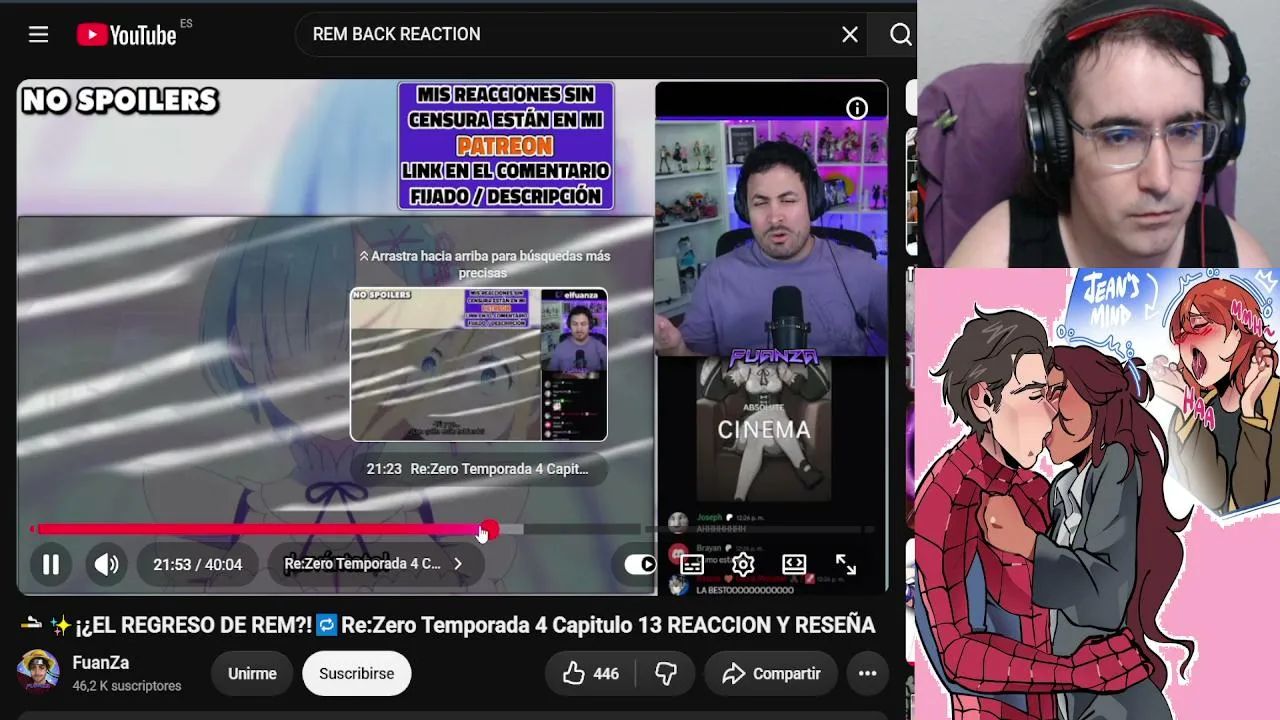
Task: Click the 21:53 / 40:04 time display
Action: [x=198, y=565]
